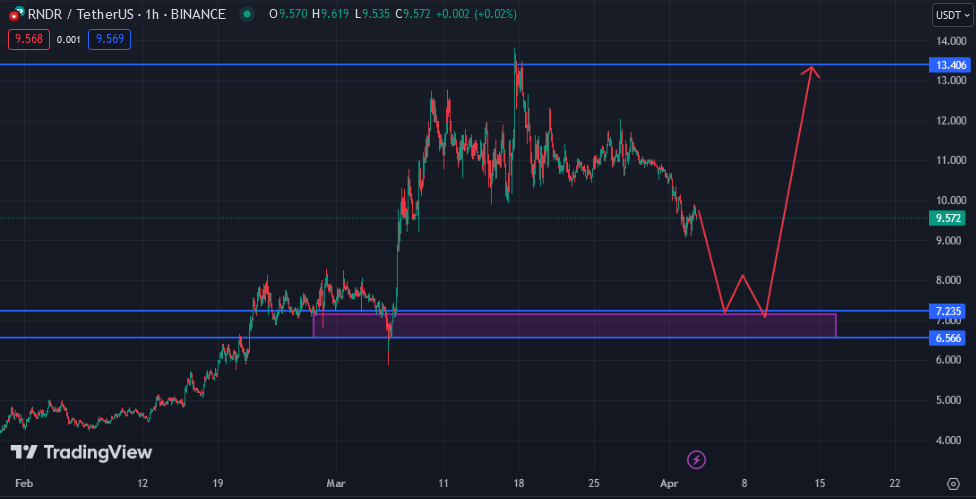Click the 4.000 price scale value
The width and height of the screenshot is (976, 499).
tap(949, 441)
